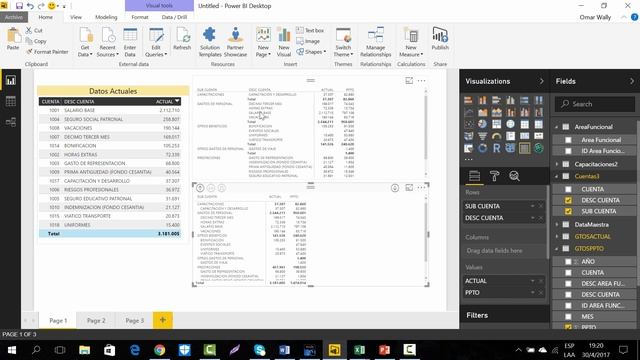Screen dimensions: 640x360
Task: Open the Archivo tab
Action: (x=14, y=17)
